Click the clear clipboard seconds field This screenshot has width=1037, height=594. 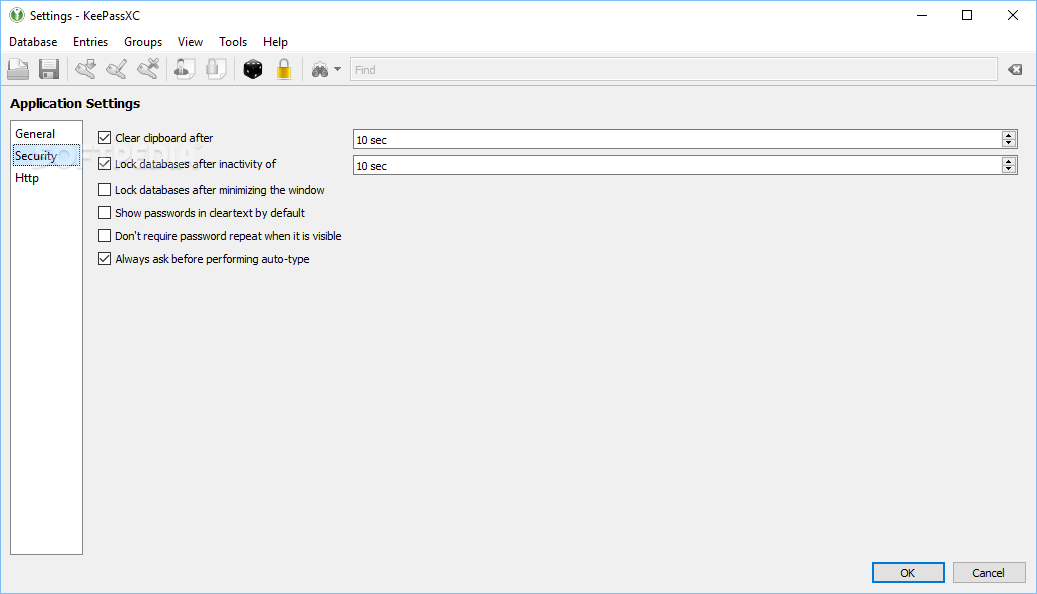(678, 139)
